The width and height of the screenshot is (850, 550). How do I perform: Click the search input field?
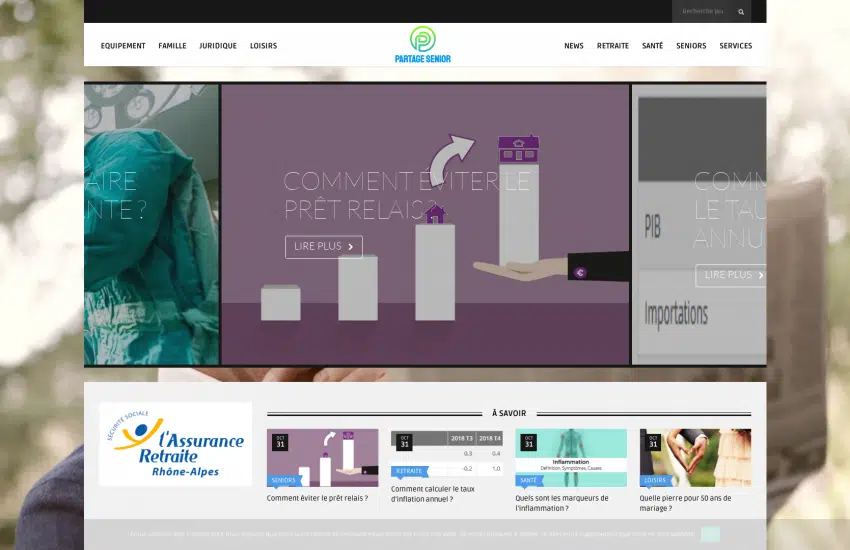coord(704,12)
